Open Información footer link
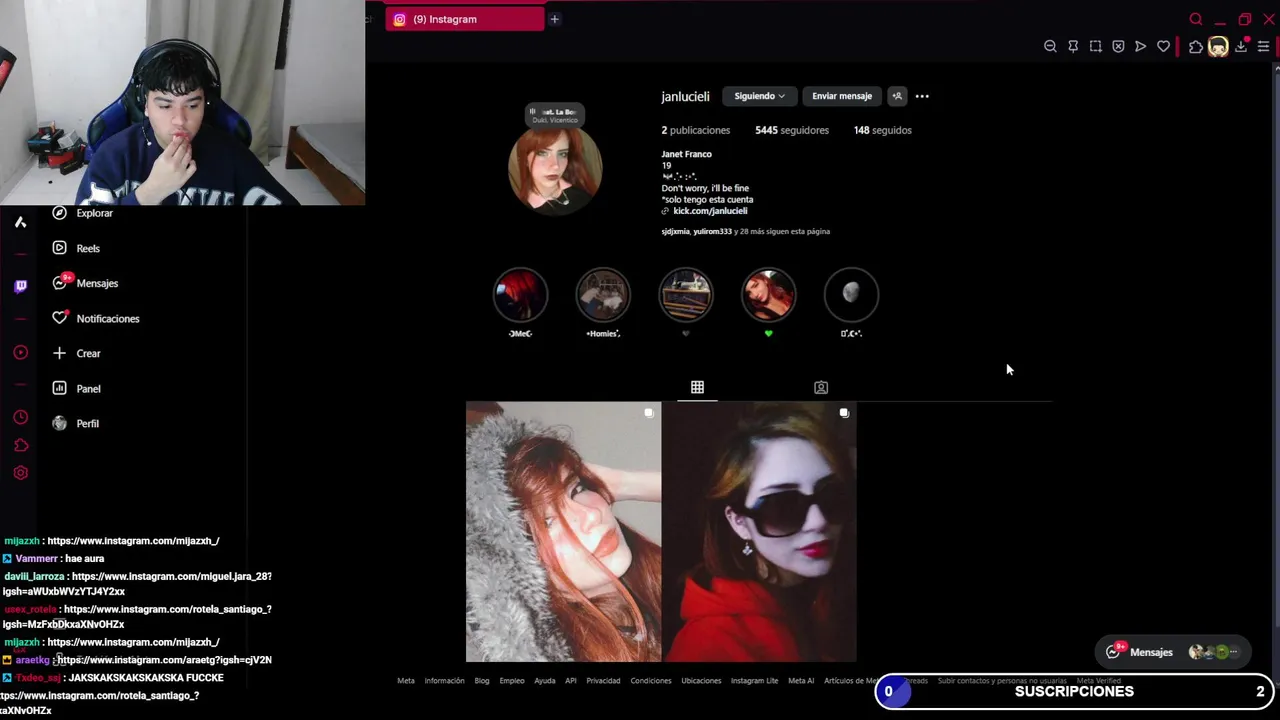Viewport: 1280px width, 720px height. click(x=444, y=681)
